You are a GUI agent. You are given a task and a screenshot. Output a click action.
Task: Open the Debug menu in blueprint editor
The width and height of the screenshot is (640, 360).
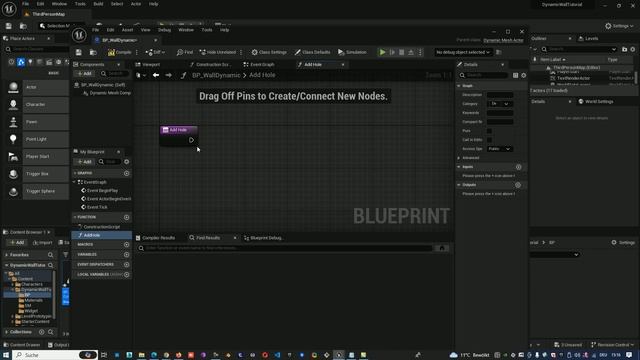click(164, 30)
